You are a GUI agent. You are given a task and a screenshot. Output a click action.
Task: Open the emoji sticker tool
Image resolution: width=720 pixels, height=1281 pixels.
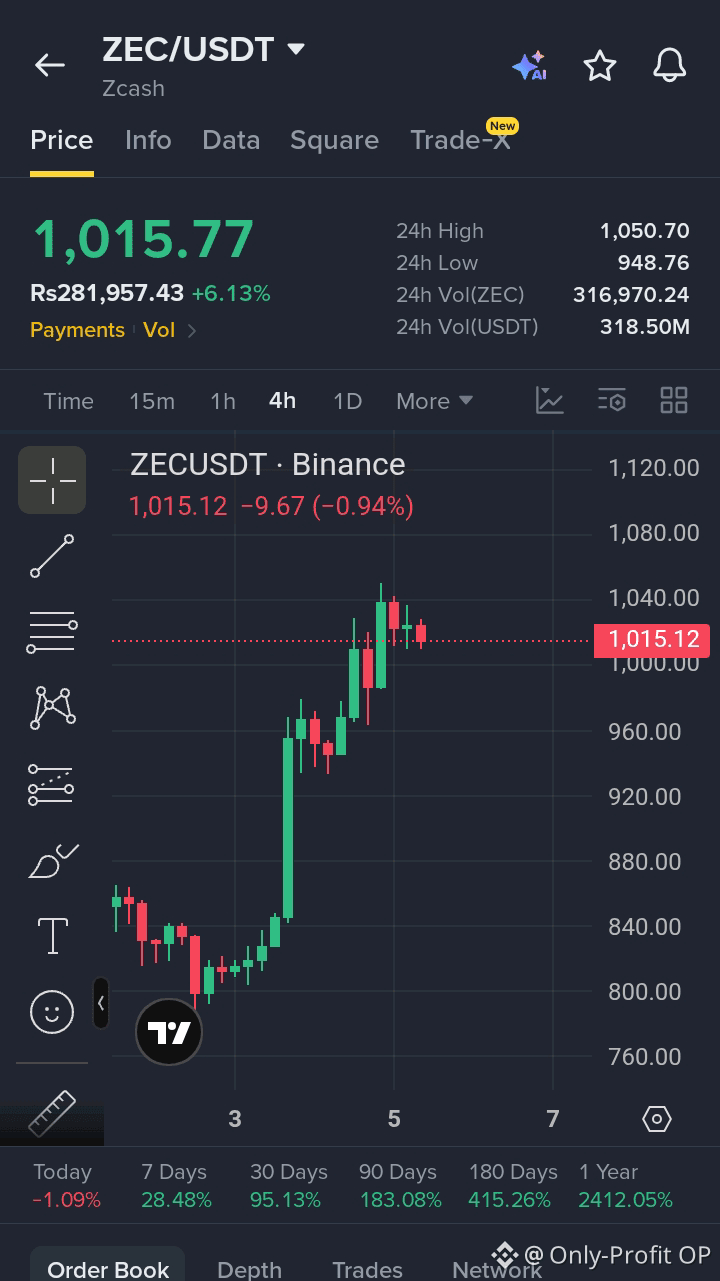(52, 1012)
